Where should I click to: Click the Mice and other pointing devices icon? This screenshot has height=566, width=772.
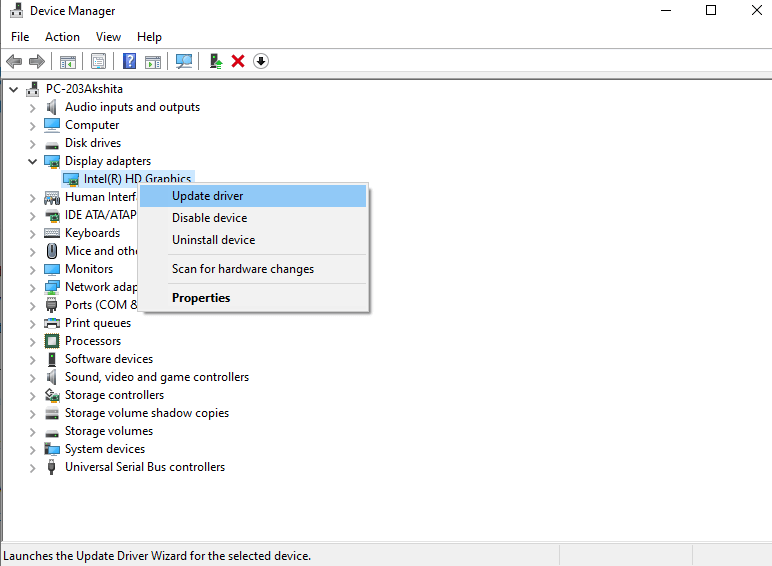pyautogui.click(x=52, y=251)
